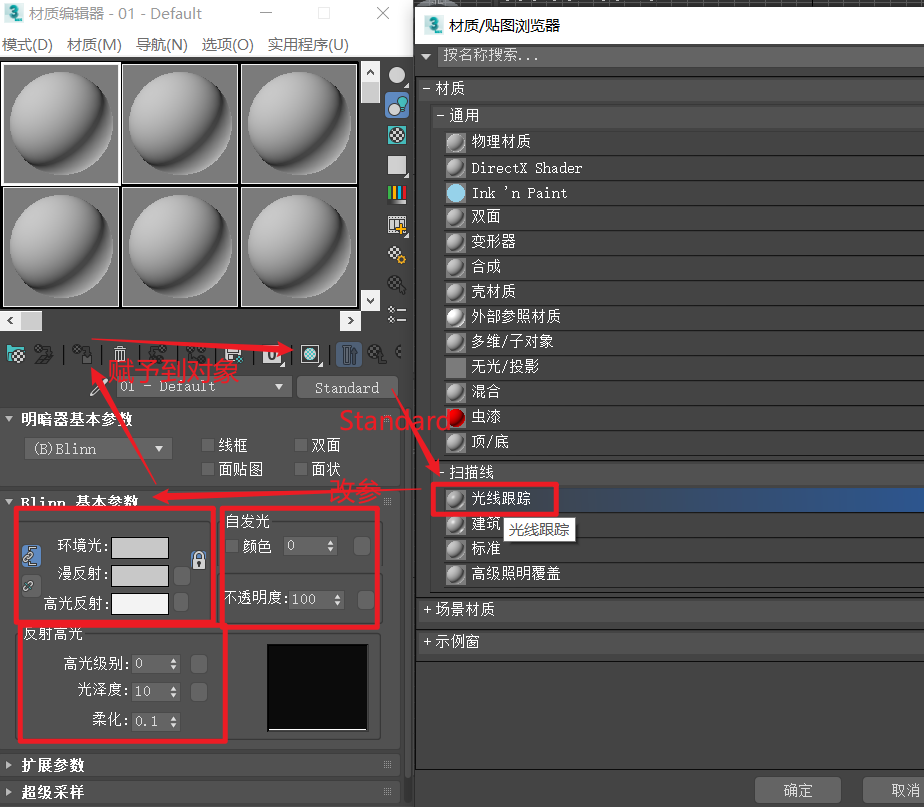Enable the 双面 two-sided checkbox
This screenshot has width=924, height=807.
303,445
